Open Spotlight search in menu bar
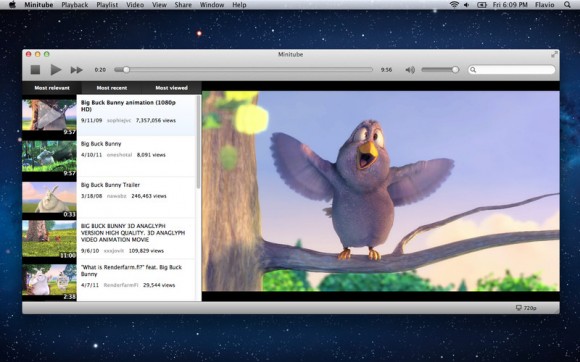Image resolution: width=580 pixels, height=362 pixels. (567, 4)
